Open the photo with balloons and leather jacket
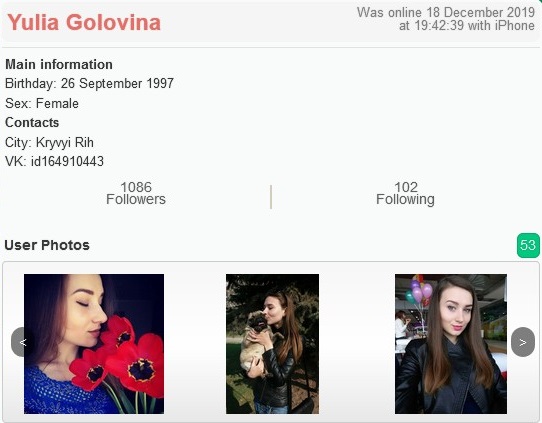 (451, 344)
